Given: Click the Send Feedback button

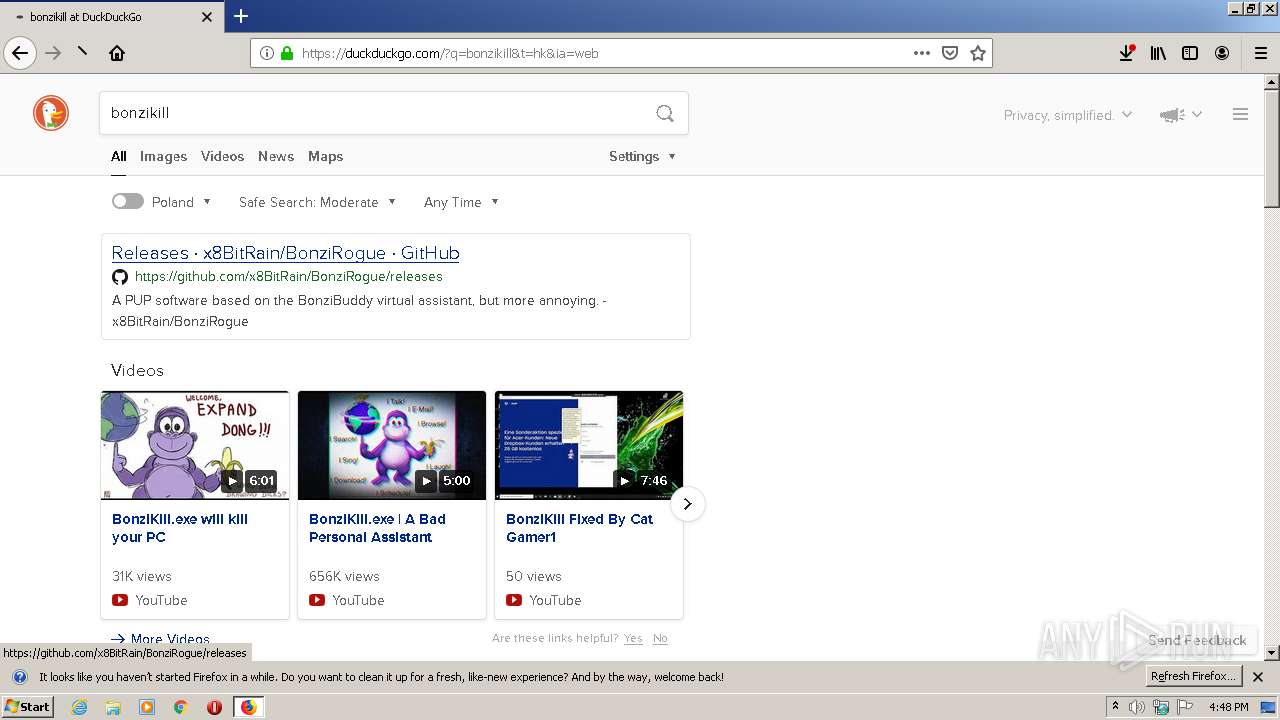Looking at the screenshot, I should (x=1197, y=640).
